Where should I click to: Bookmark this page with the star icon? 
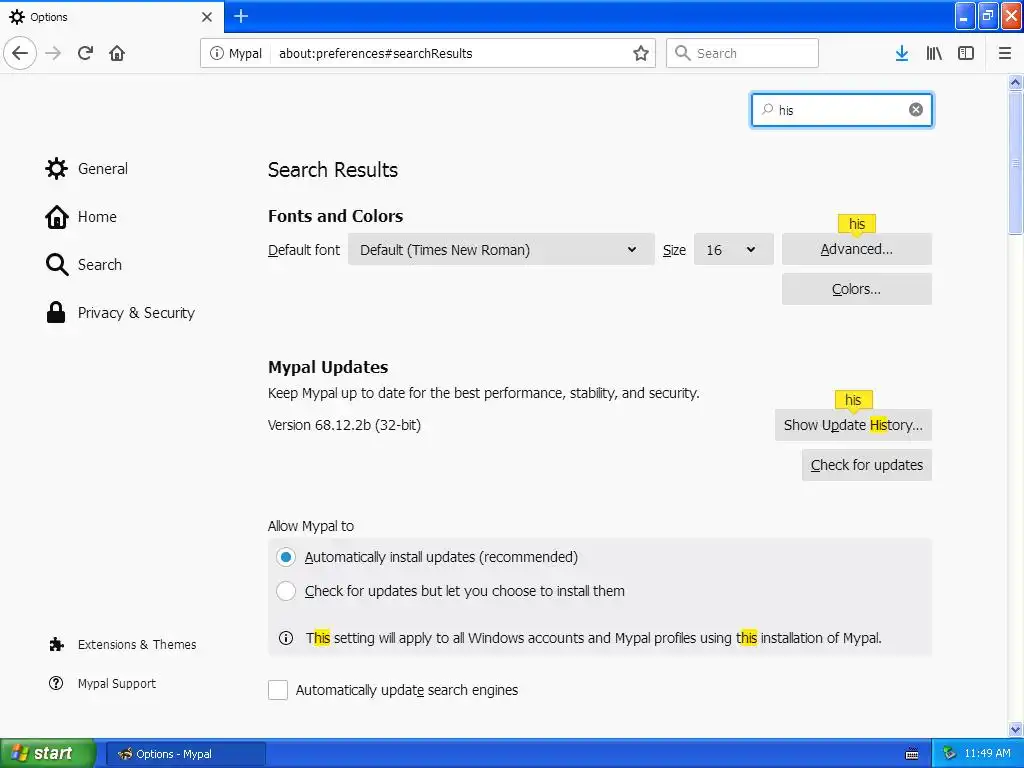[x=641, y=53]
